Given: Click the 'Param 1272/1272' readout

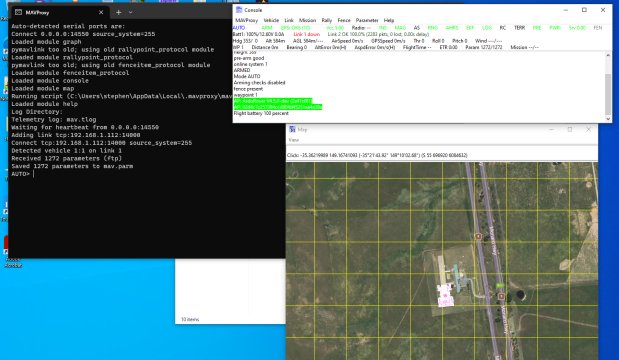Looking at the screenshot, I should pyautogui.click(x=484, y=47).
